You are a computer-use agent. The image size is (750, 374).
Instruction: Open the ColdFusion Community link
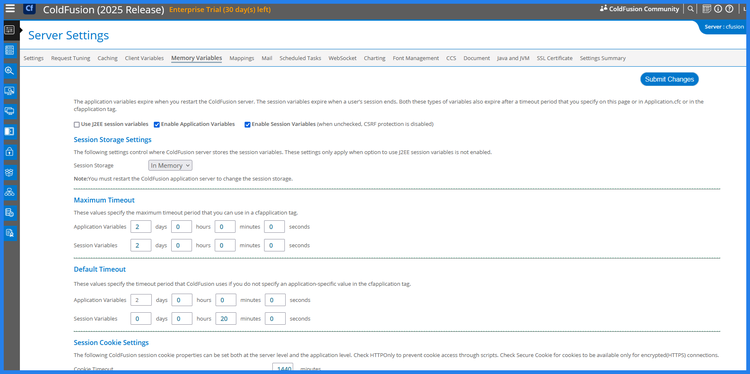(x=644, y=9)
